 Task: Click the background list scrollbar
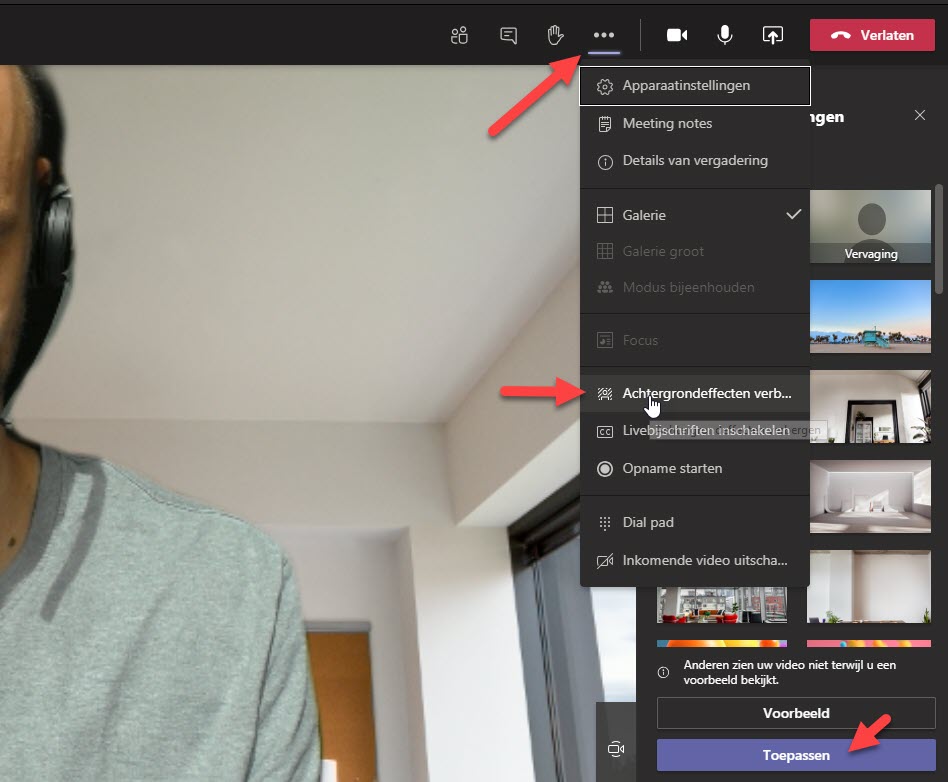click(938, 239)
